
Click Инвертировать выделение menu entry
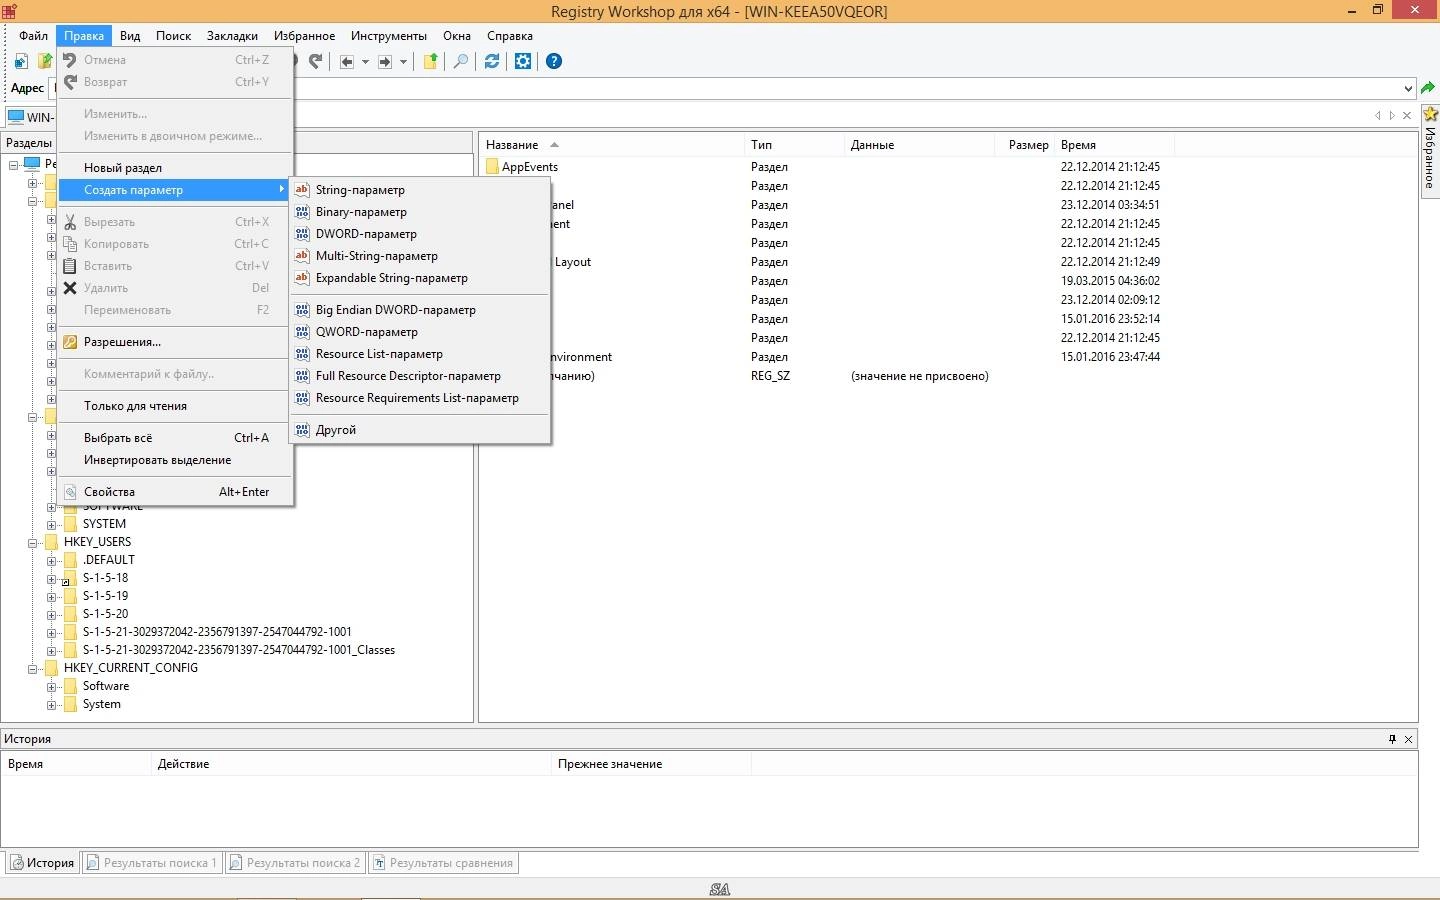point(175,460)
